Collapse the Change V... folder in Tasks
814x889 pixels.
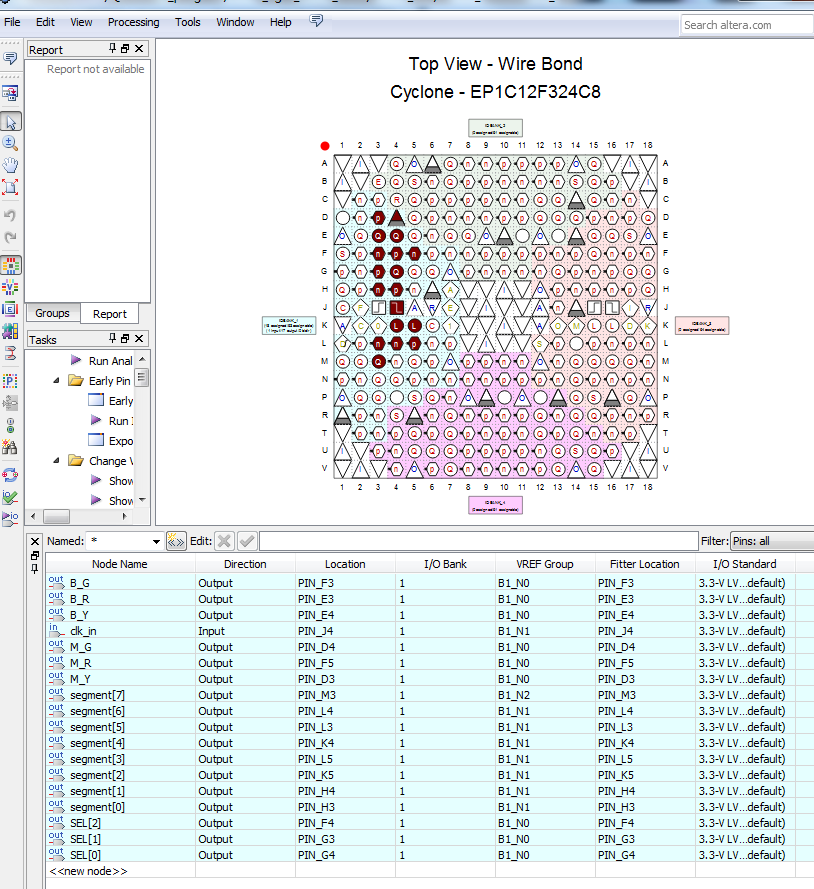point(56,460)
